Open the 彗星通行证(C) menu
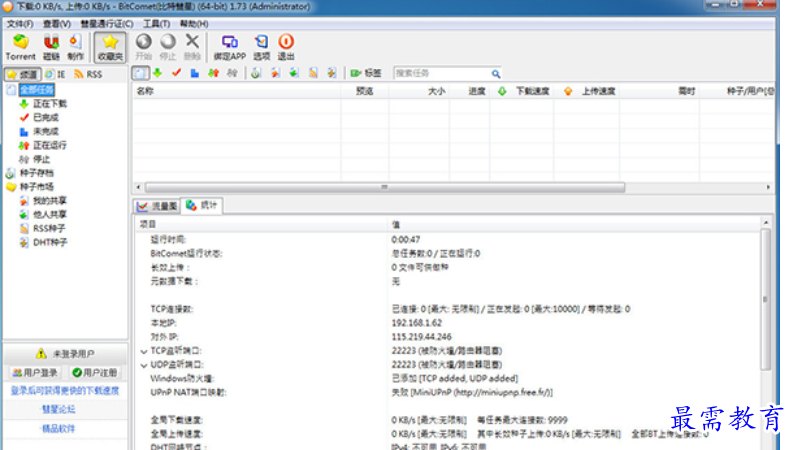The height and width of the screenshot is (450, 792). click(x=107, y=24)
